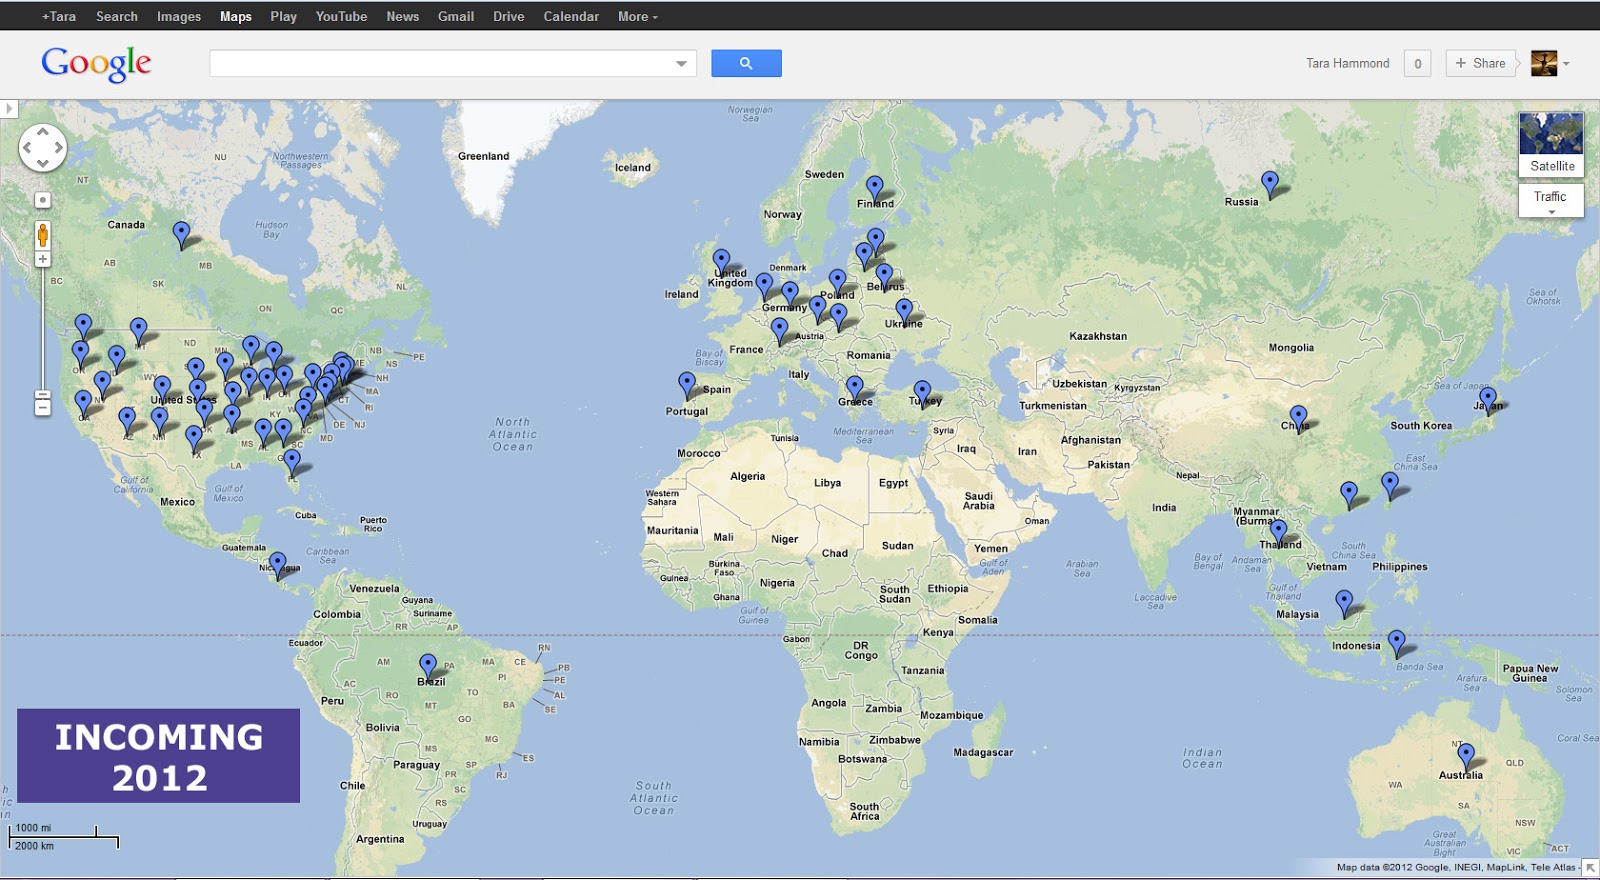The width and height of the screenshot is (1600, 880).
Task: Click the blue search magnifier button
Action: point(746,63)
